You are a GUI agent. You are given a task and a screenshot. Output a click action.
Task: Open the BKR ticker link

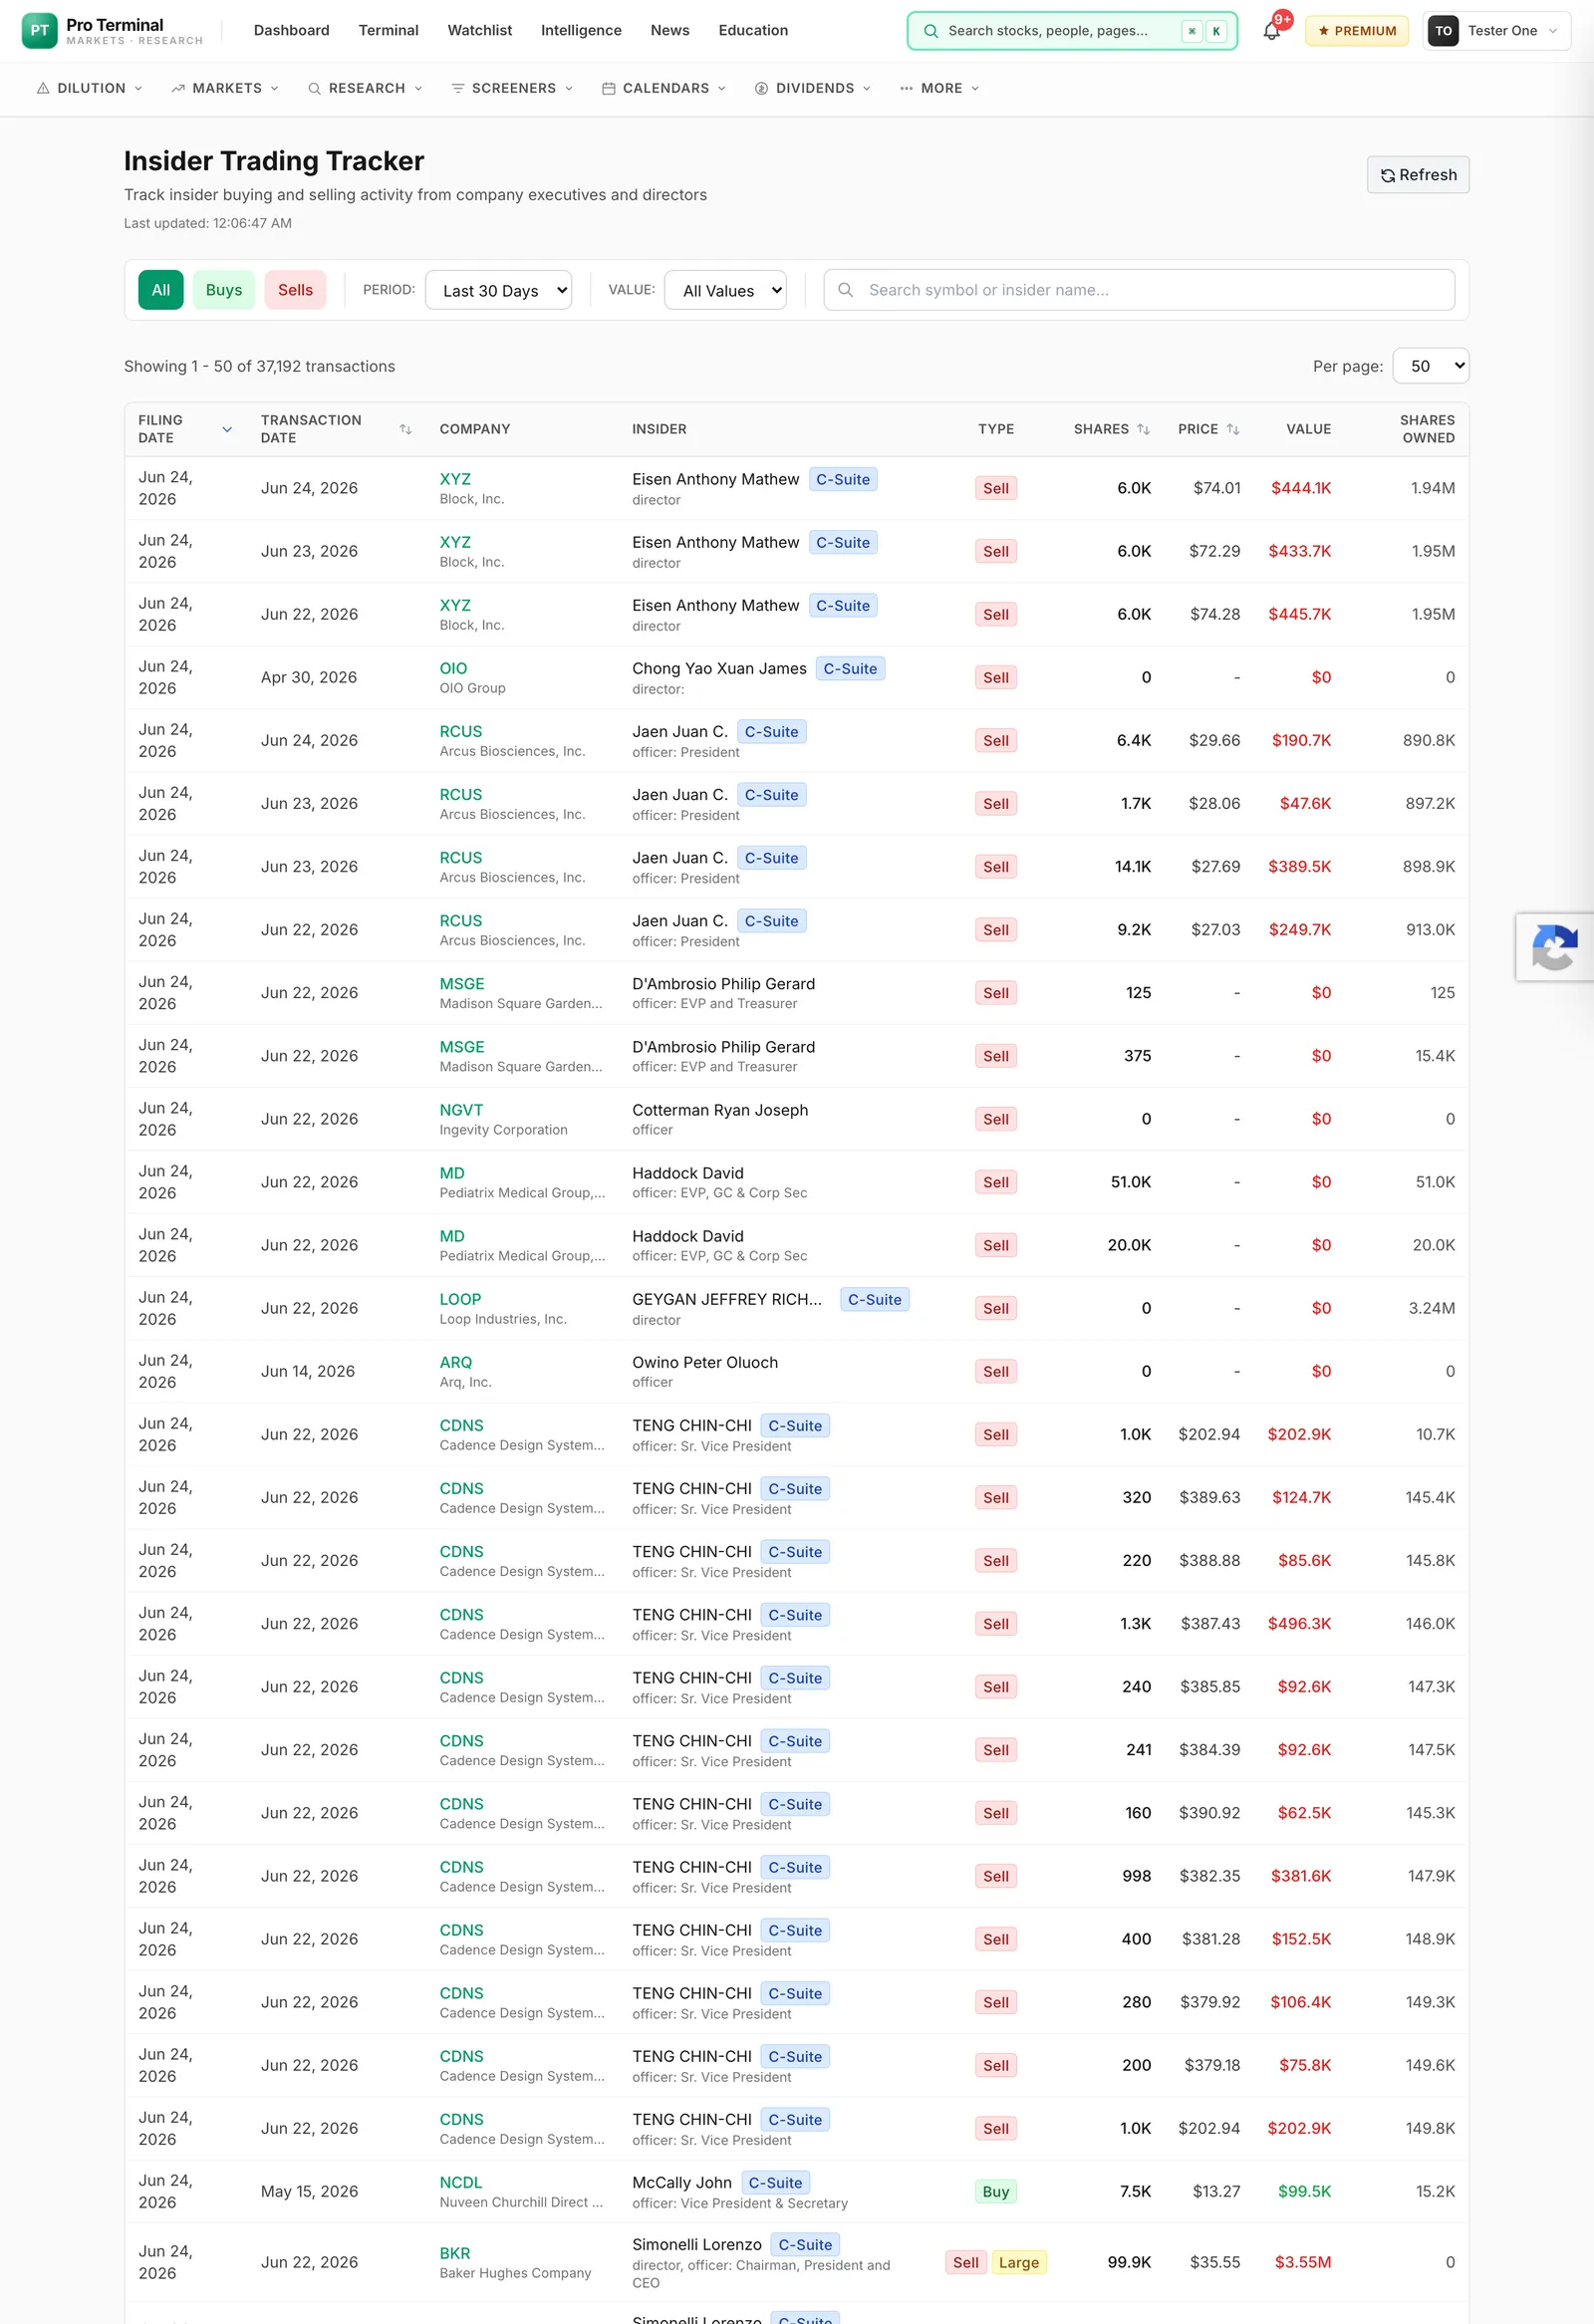click(454, 2253)
